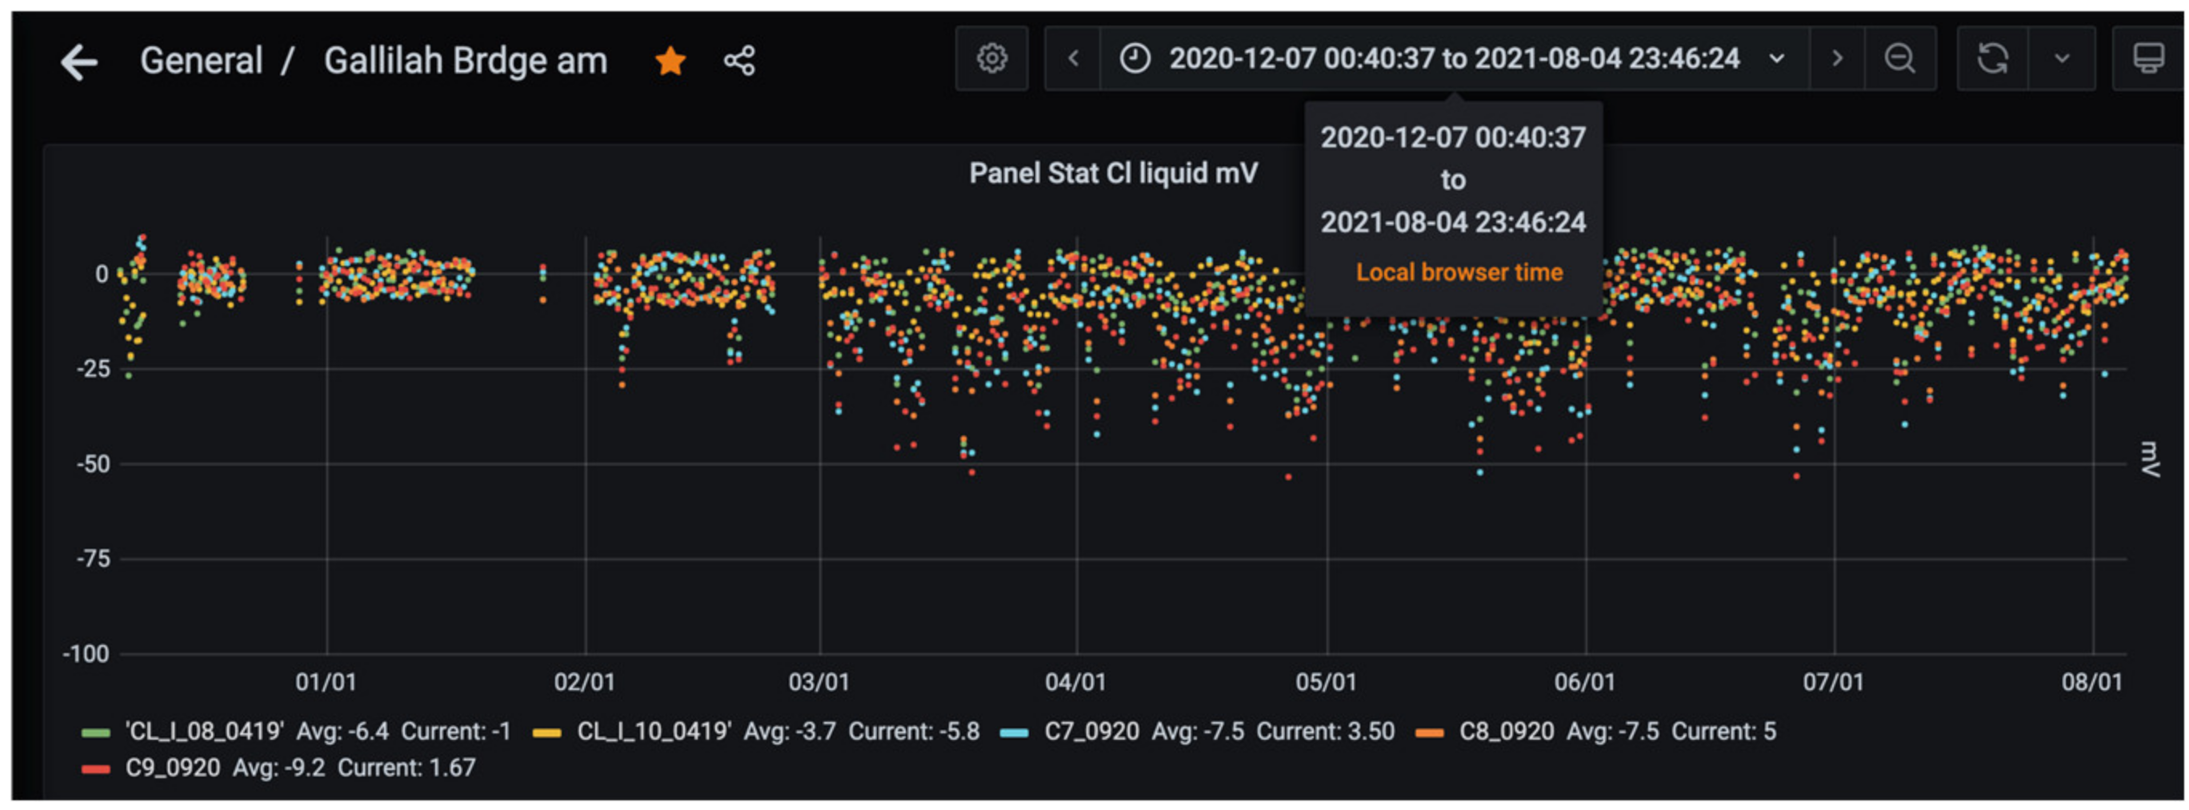Click the red C9_0920 color swatch
The image size is (2189, 810).
point(96,769)
